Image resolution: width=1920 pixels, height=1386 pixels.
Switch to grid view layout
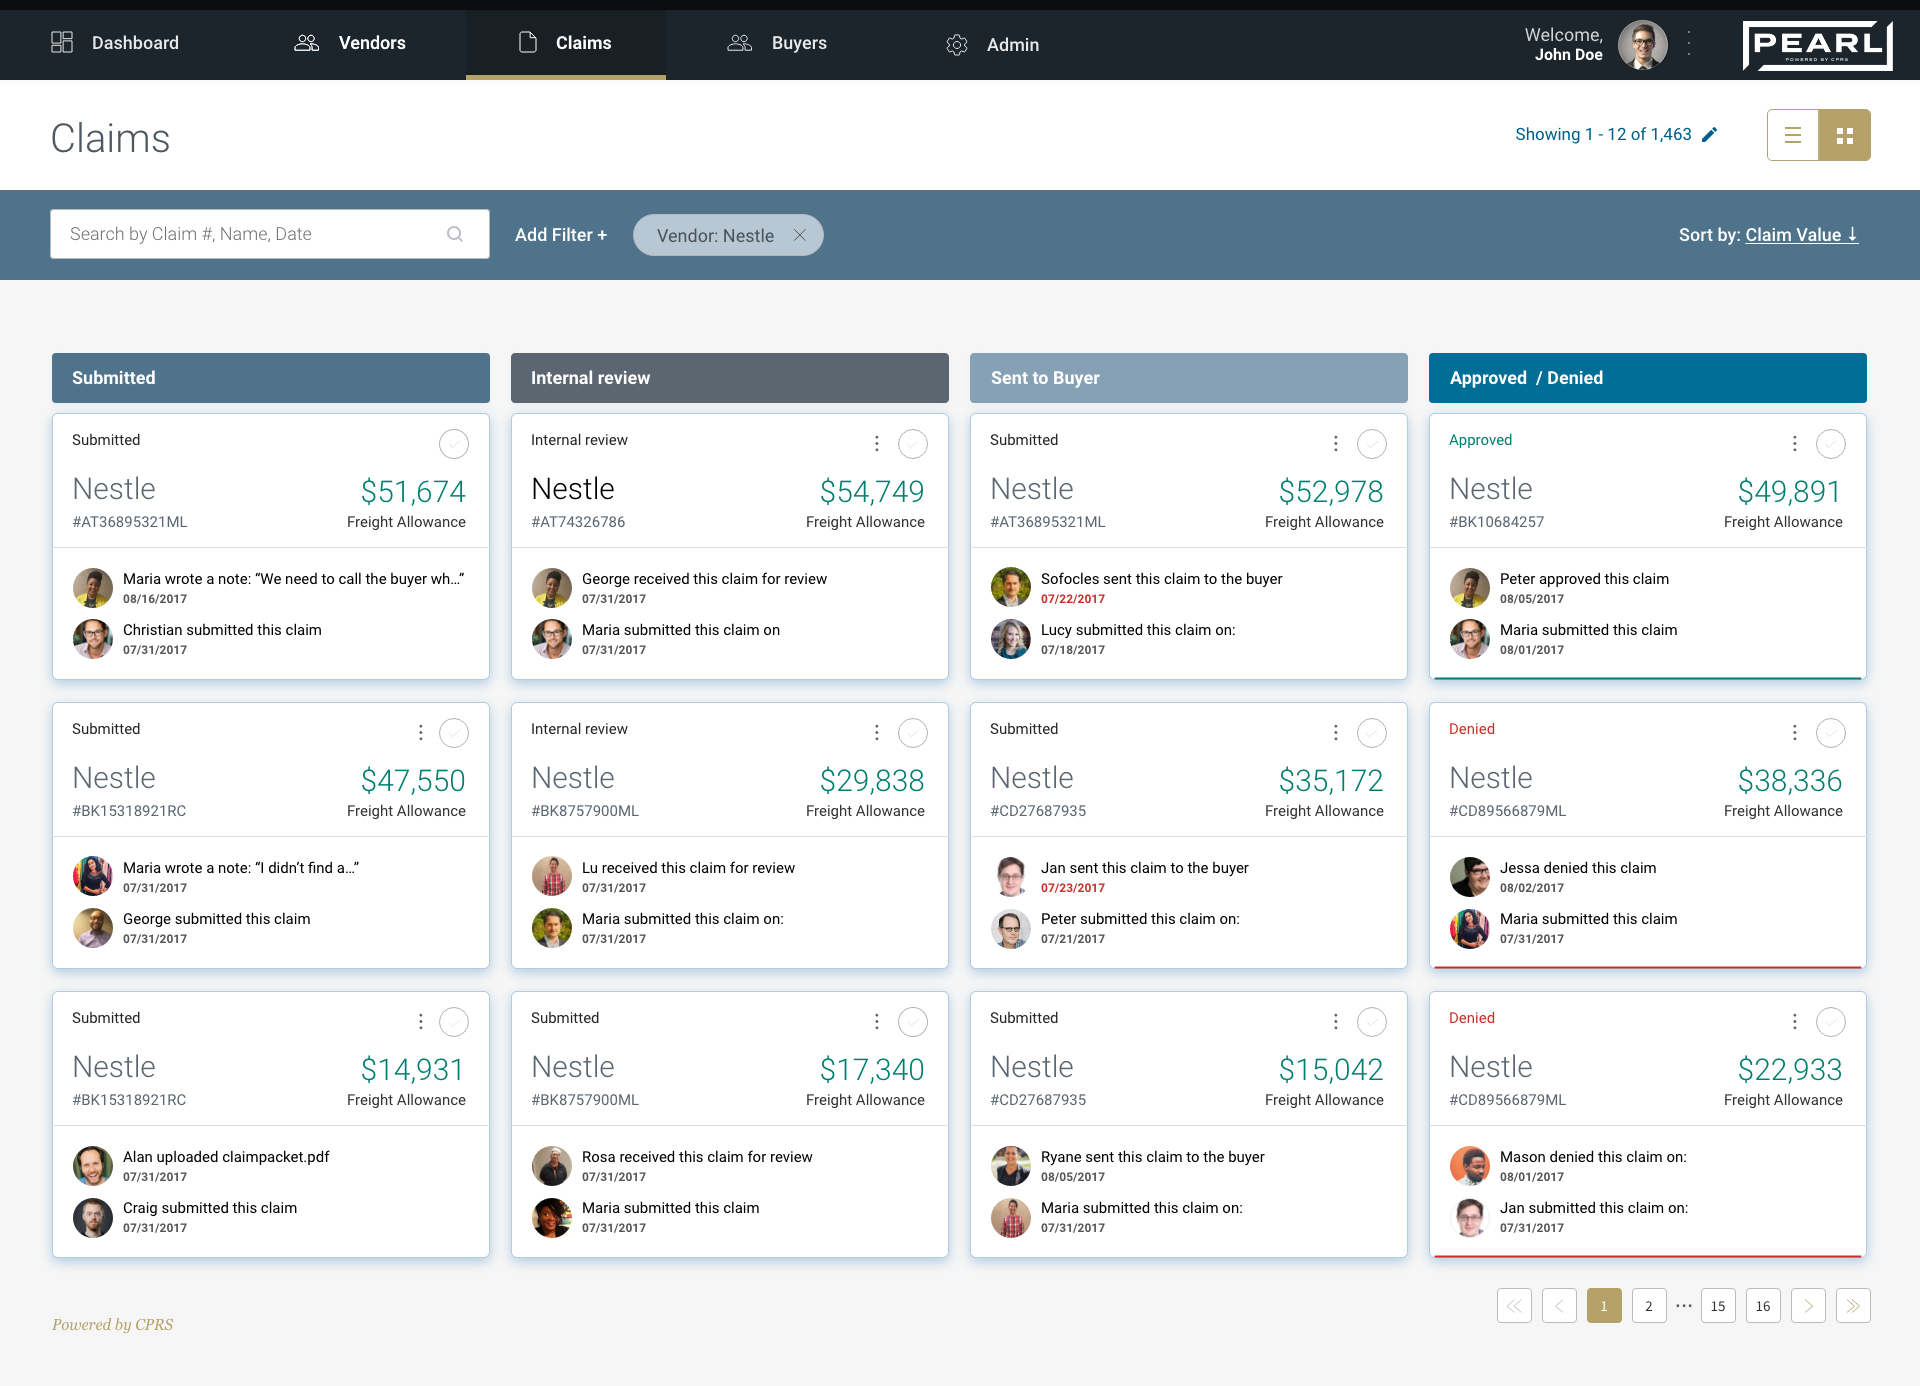click(1844, 135)
